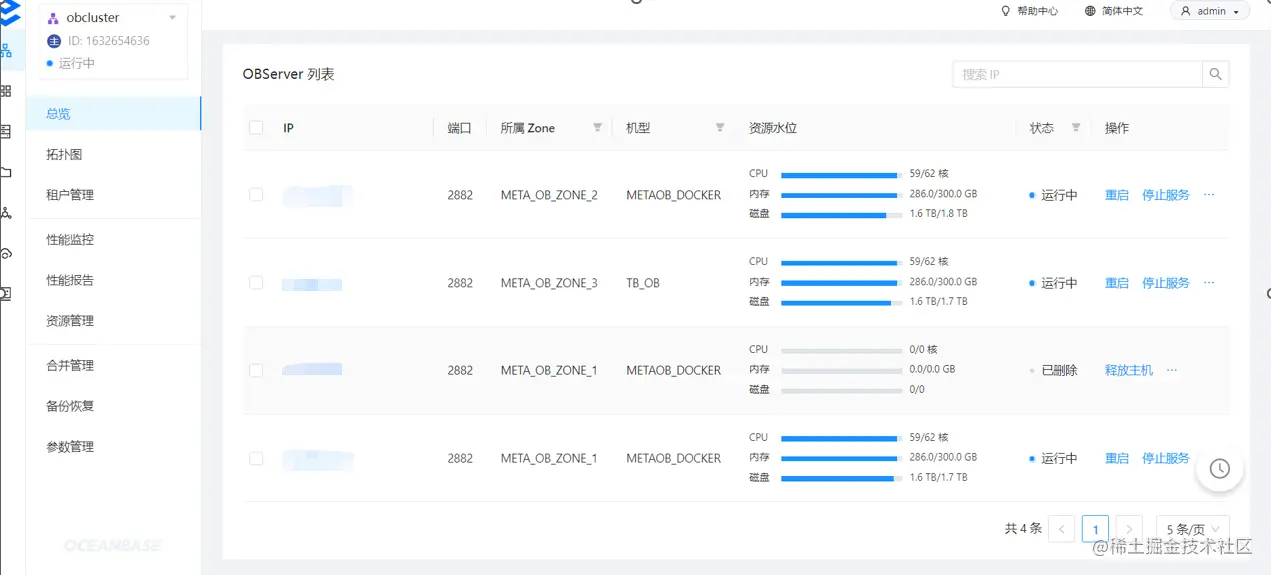Go to previous page arrow

click(x=1061, y=528)
